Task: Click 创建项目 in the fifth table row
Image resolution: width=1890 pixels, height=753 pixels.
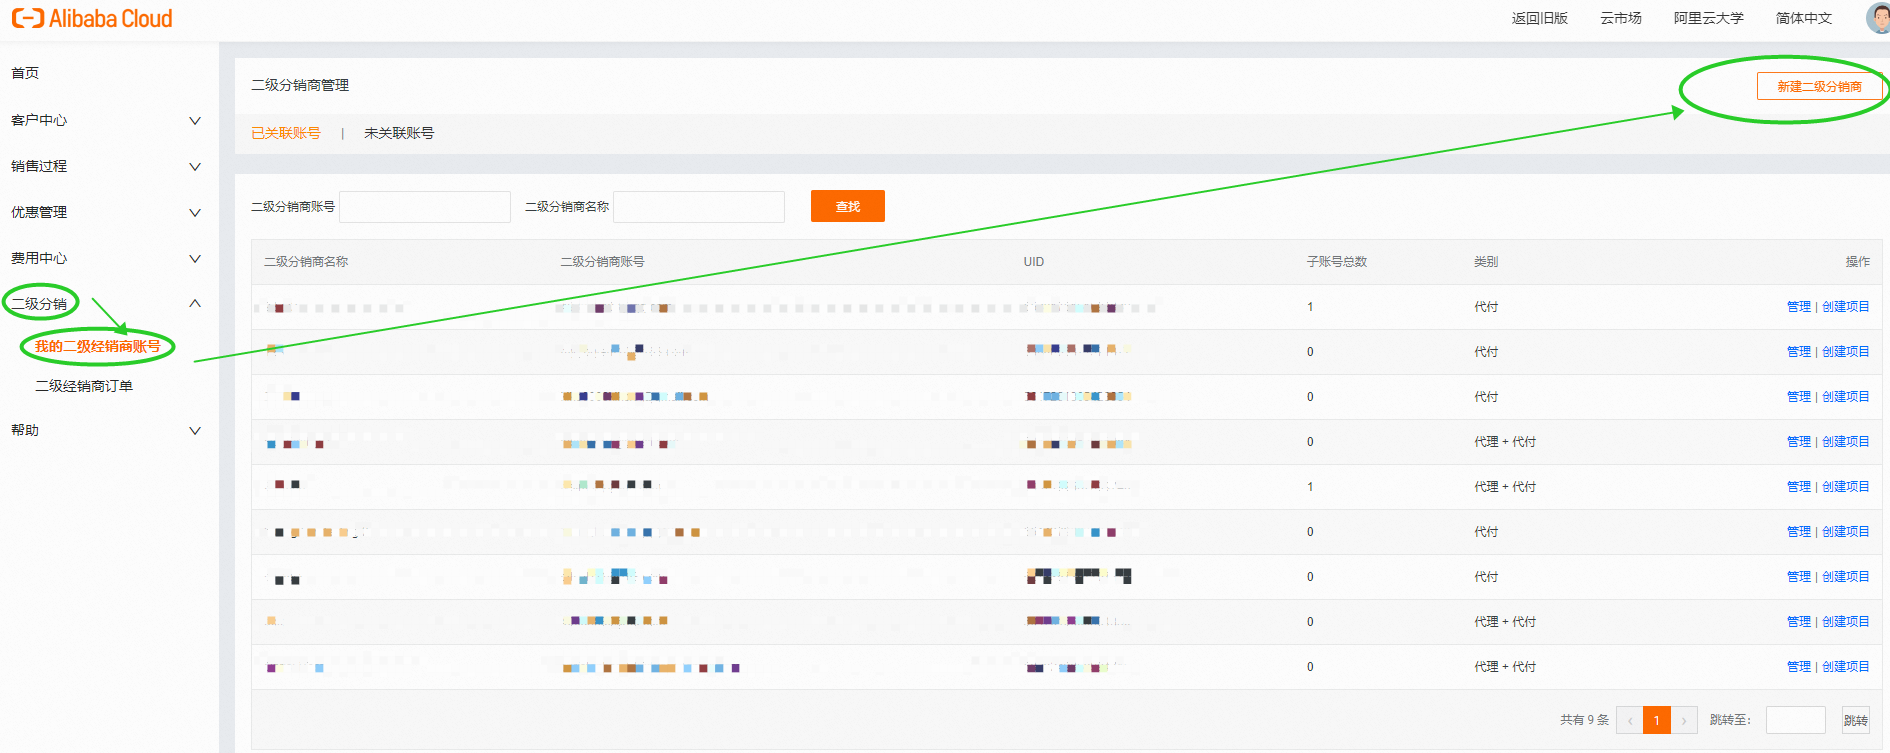Action: 1846,487
